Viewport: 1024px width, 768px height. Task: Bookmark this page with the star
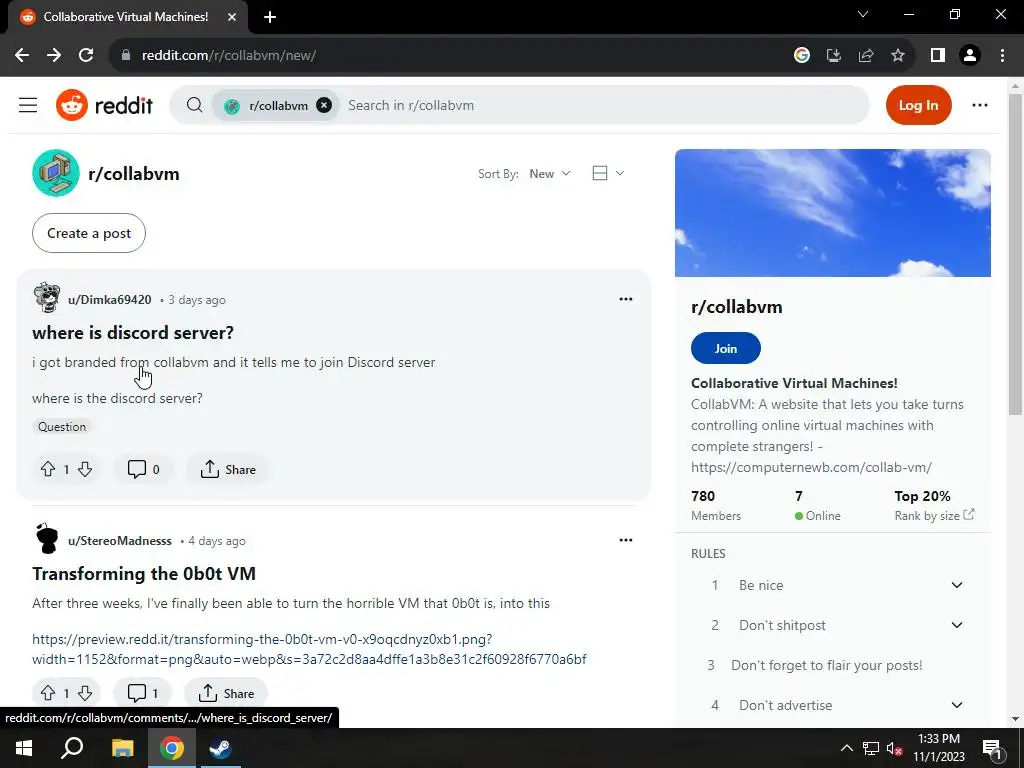click(x=898, y=56)
